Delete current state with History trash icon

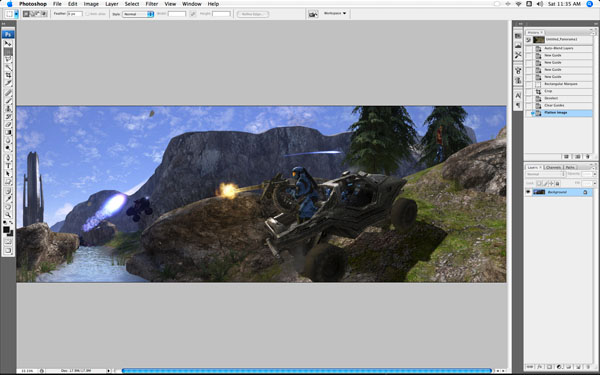point(588,157)
